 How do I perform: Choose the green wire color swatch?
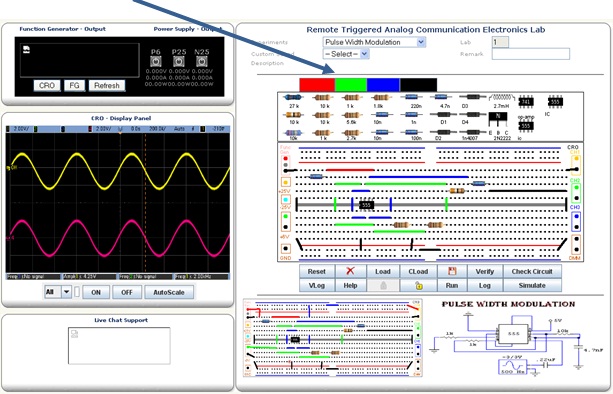coord(351,85)
